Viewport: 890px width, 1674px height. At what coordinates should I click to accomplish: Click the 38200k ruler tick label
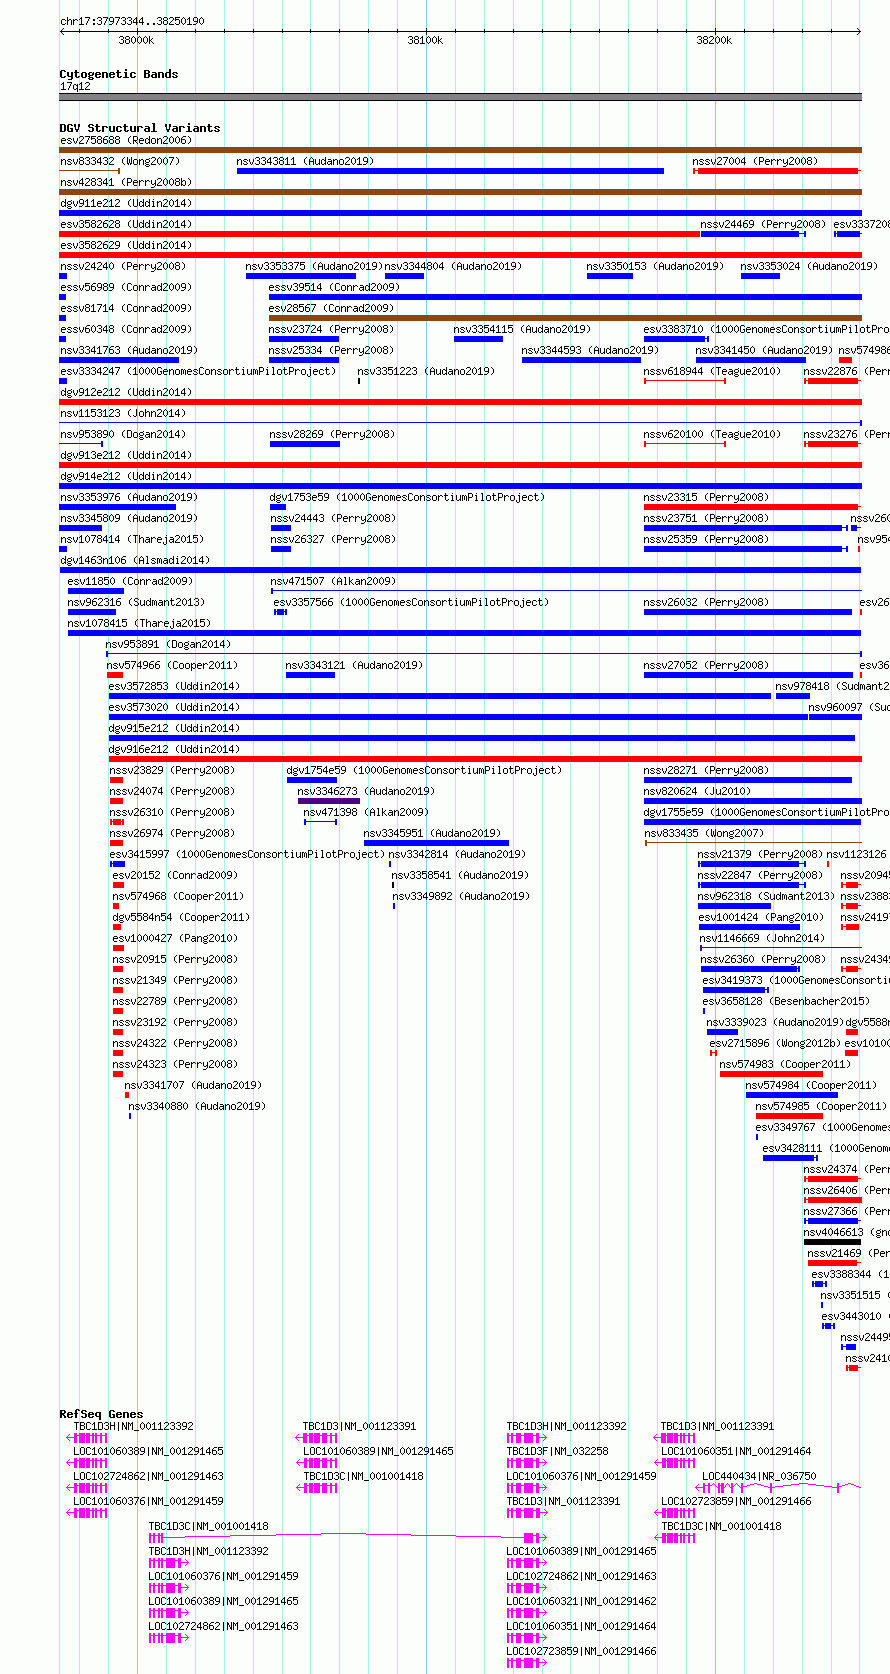tap(714, 40)
